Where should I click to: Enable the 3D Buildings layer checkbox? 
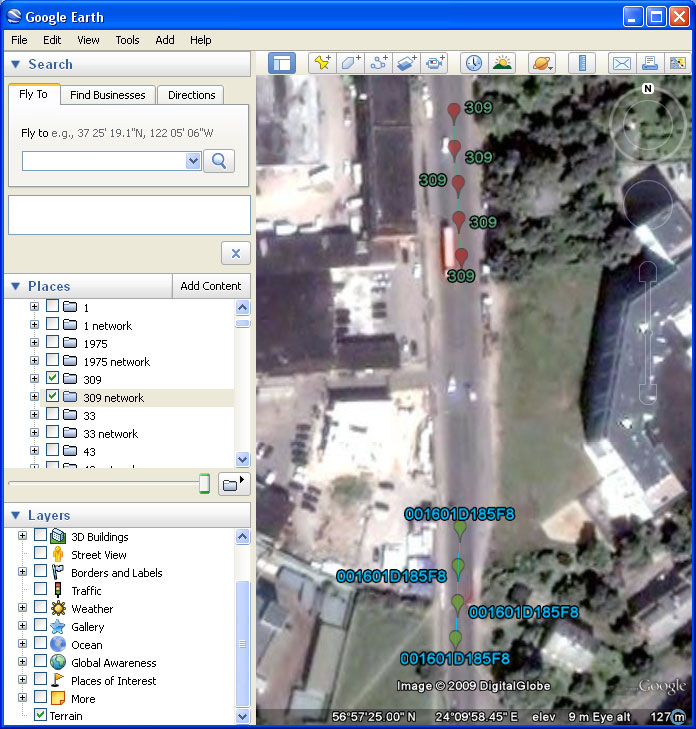coord(40,535)
